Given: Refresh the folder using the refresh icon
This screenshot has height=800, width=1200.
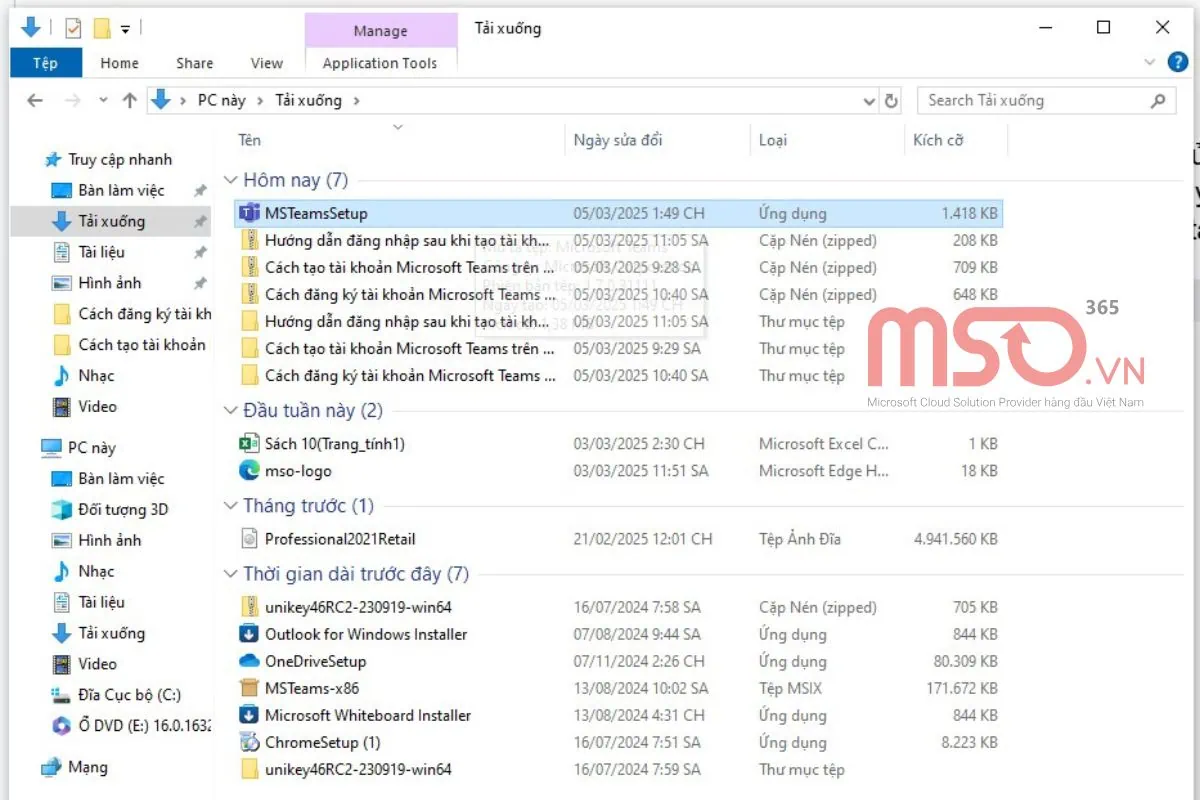Looking at the screenshot, I should [891, 100].
